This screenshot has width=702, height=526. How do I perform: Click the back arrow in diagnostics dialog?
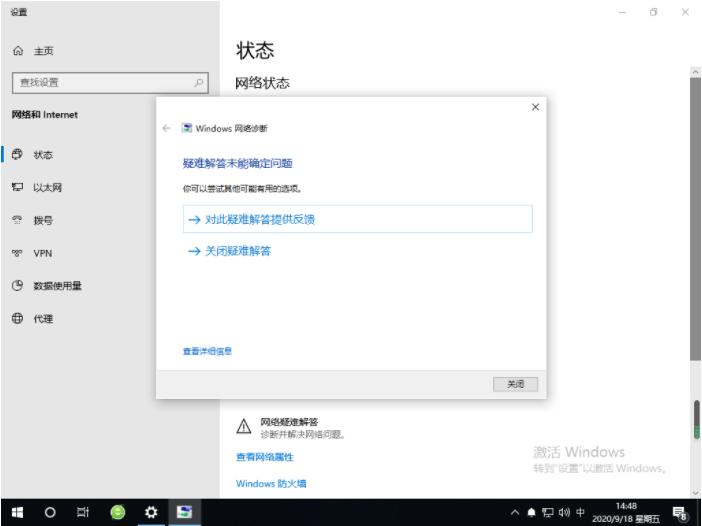pyautogui.click(x=166, y=128)
